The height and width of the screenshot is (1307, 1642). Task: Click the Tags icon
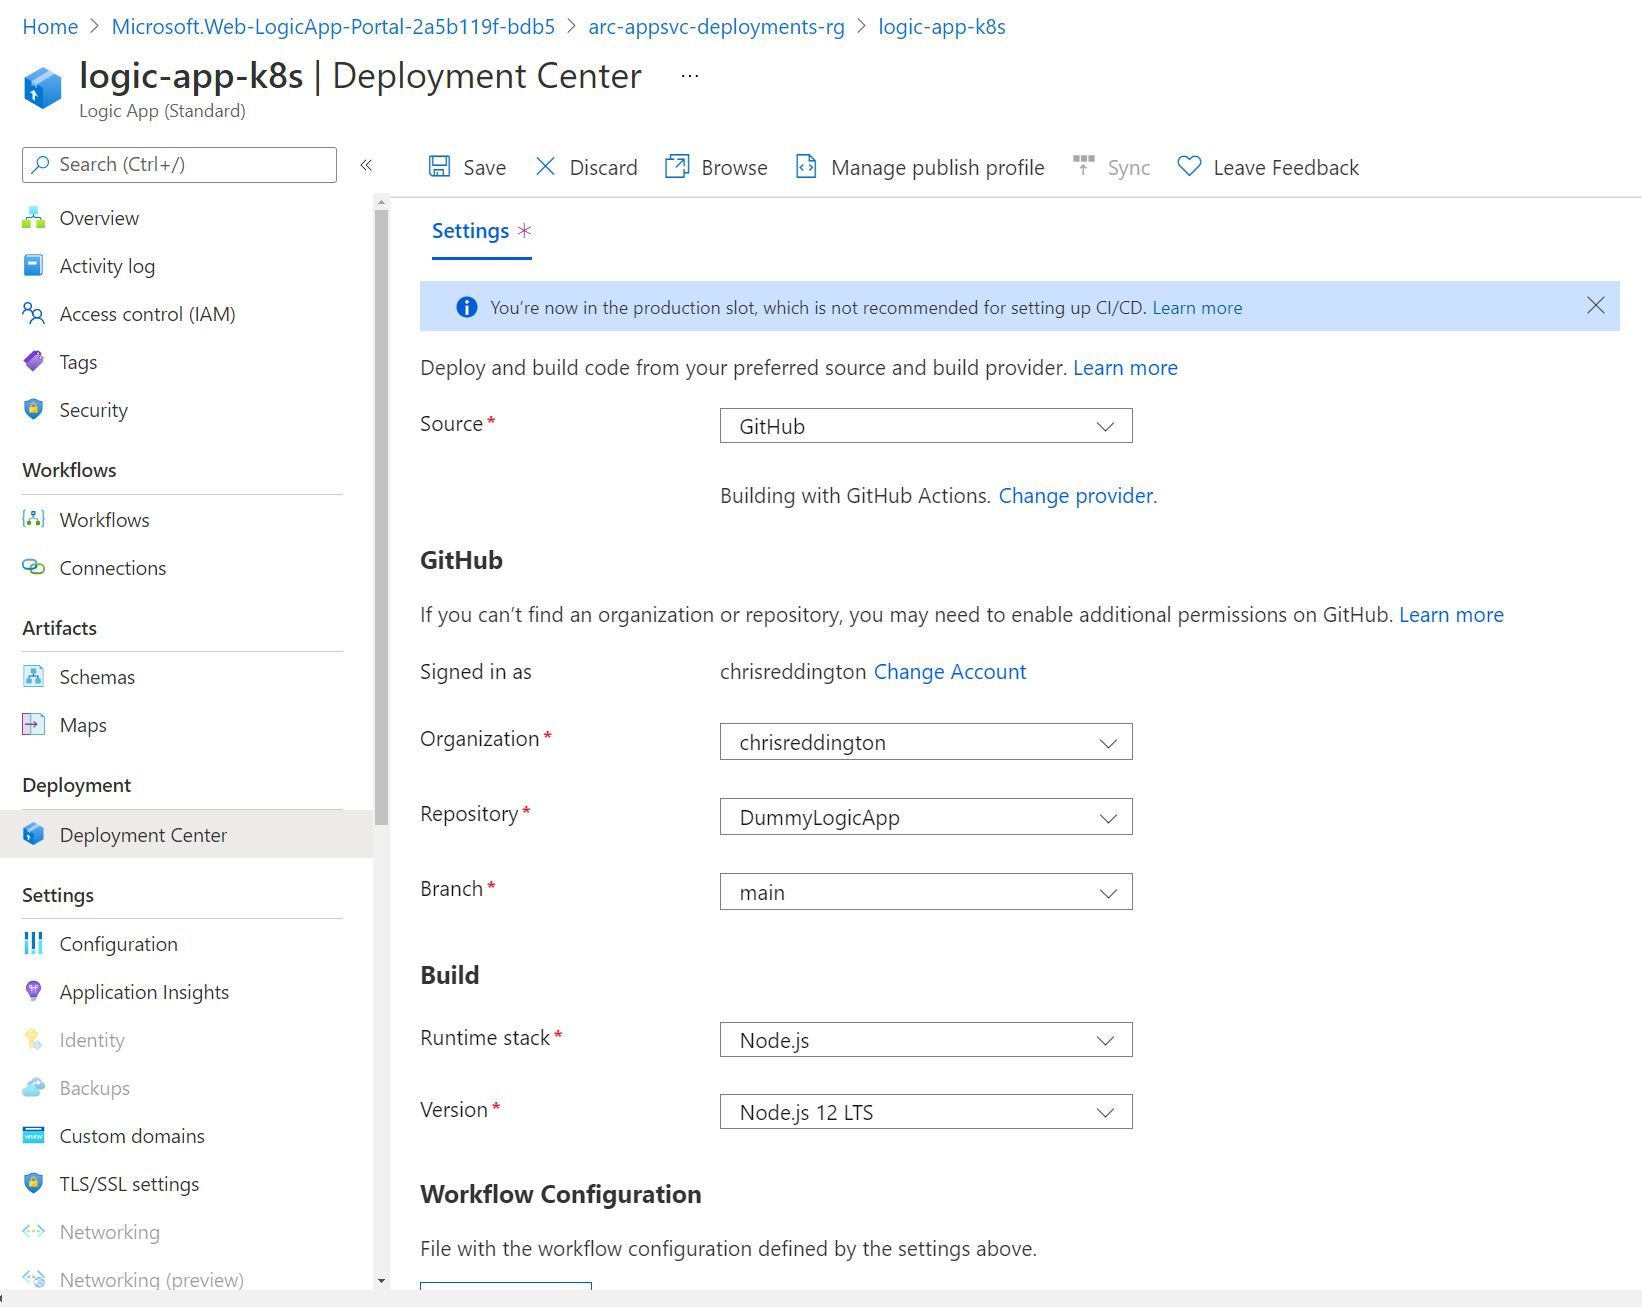(34, 361)
